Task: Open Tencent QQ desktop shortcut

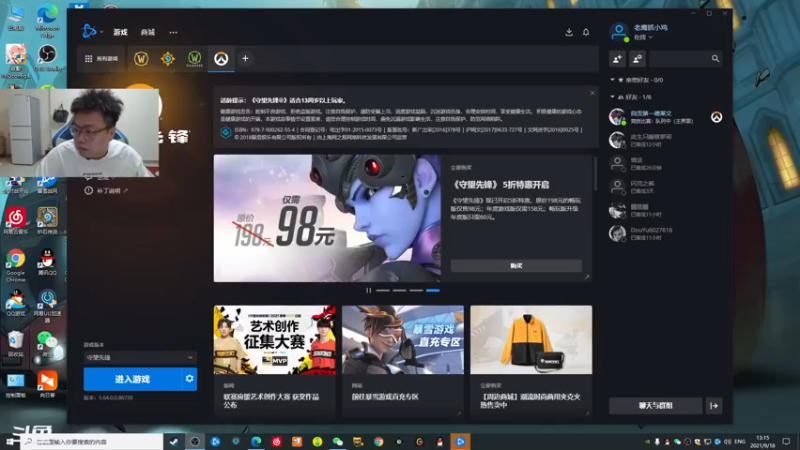Action: pyautogui.click(x=47, y=262)
